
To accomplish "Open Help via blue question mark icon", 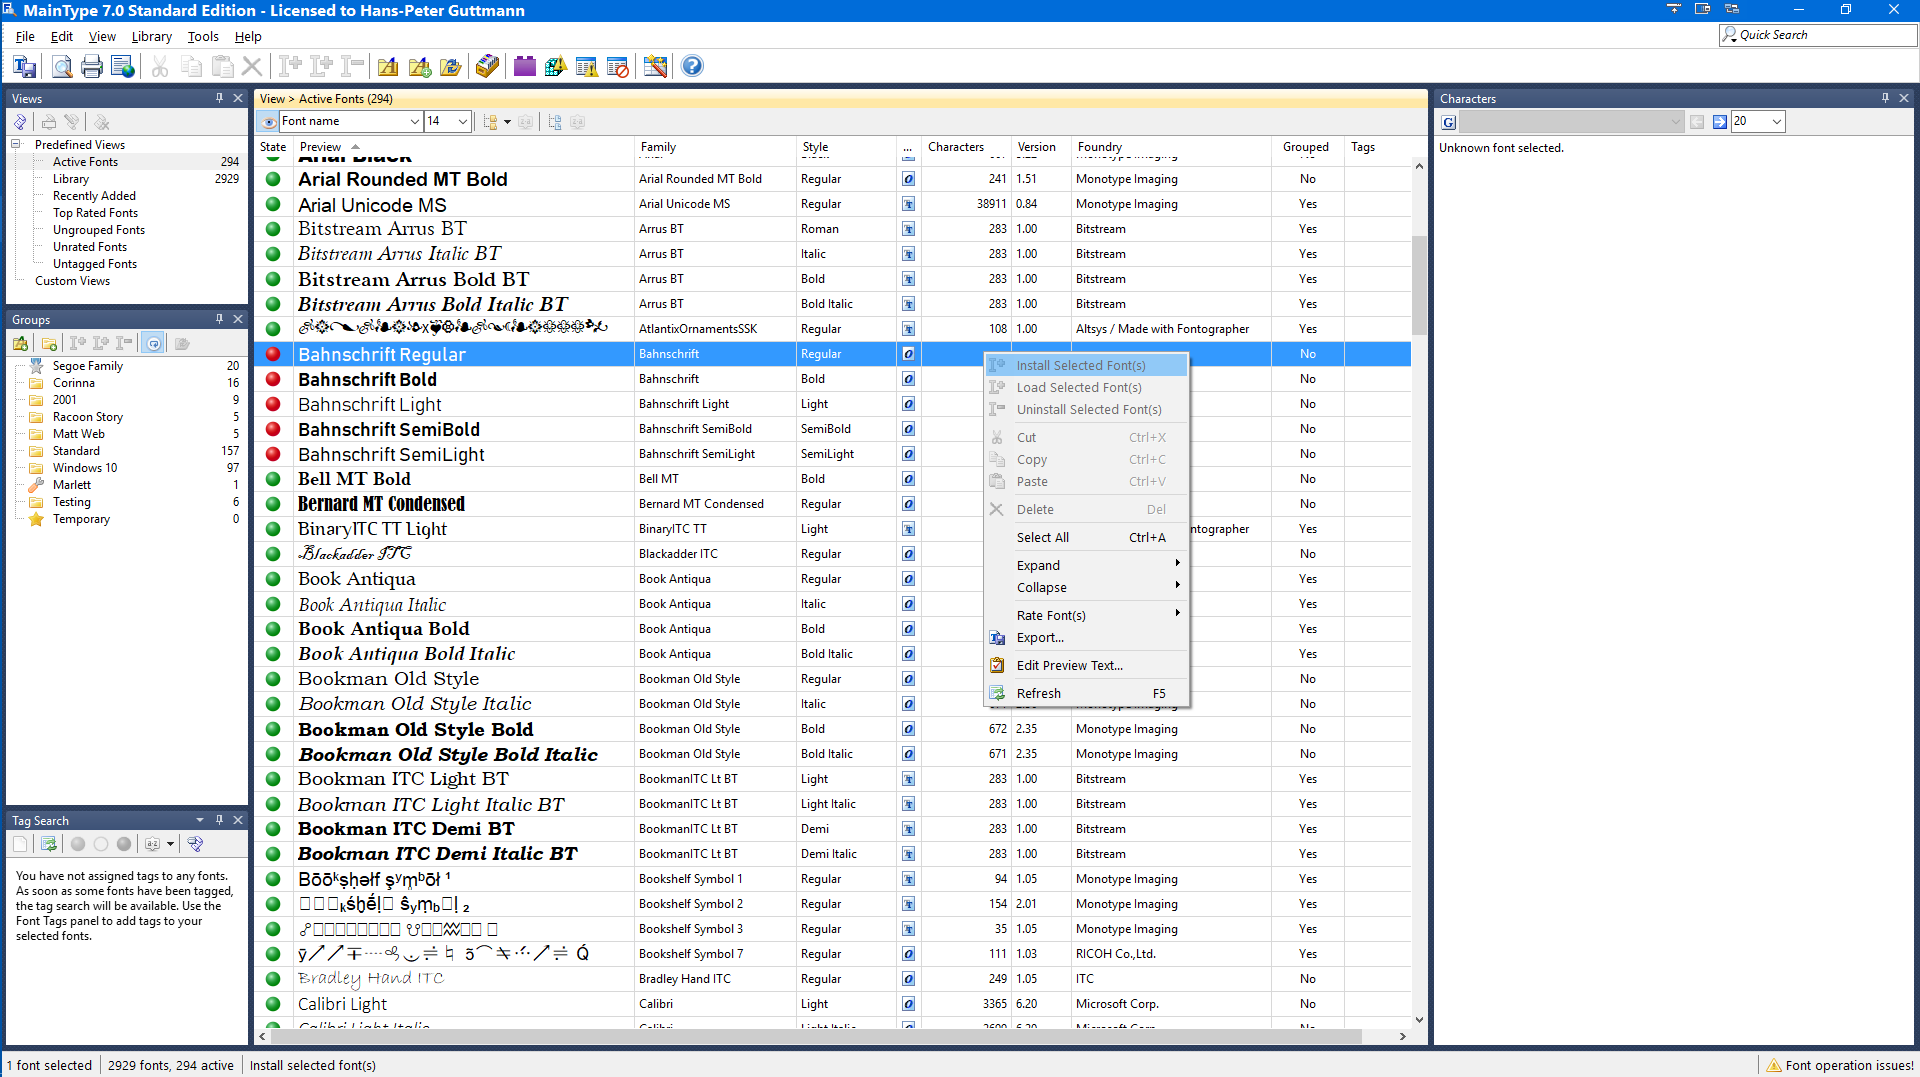I will [692, 67].
